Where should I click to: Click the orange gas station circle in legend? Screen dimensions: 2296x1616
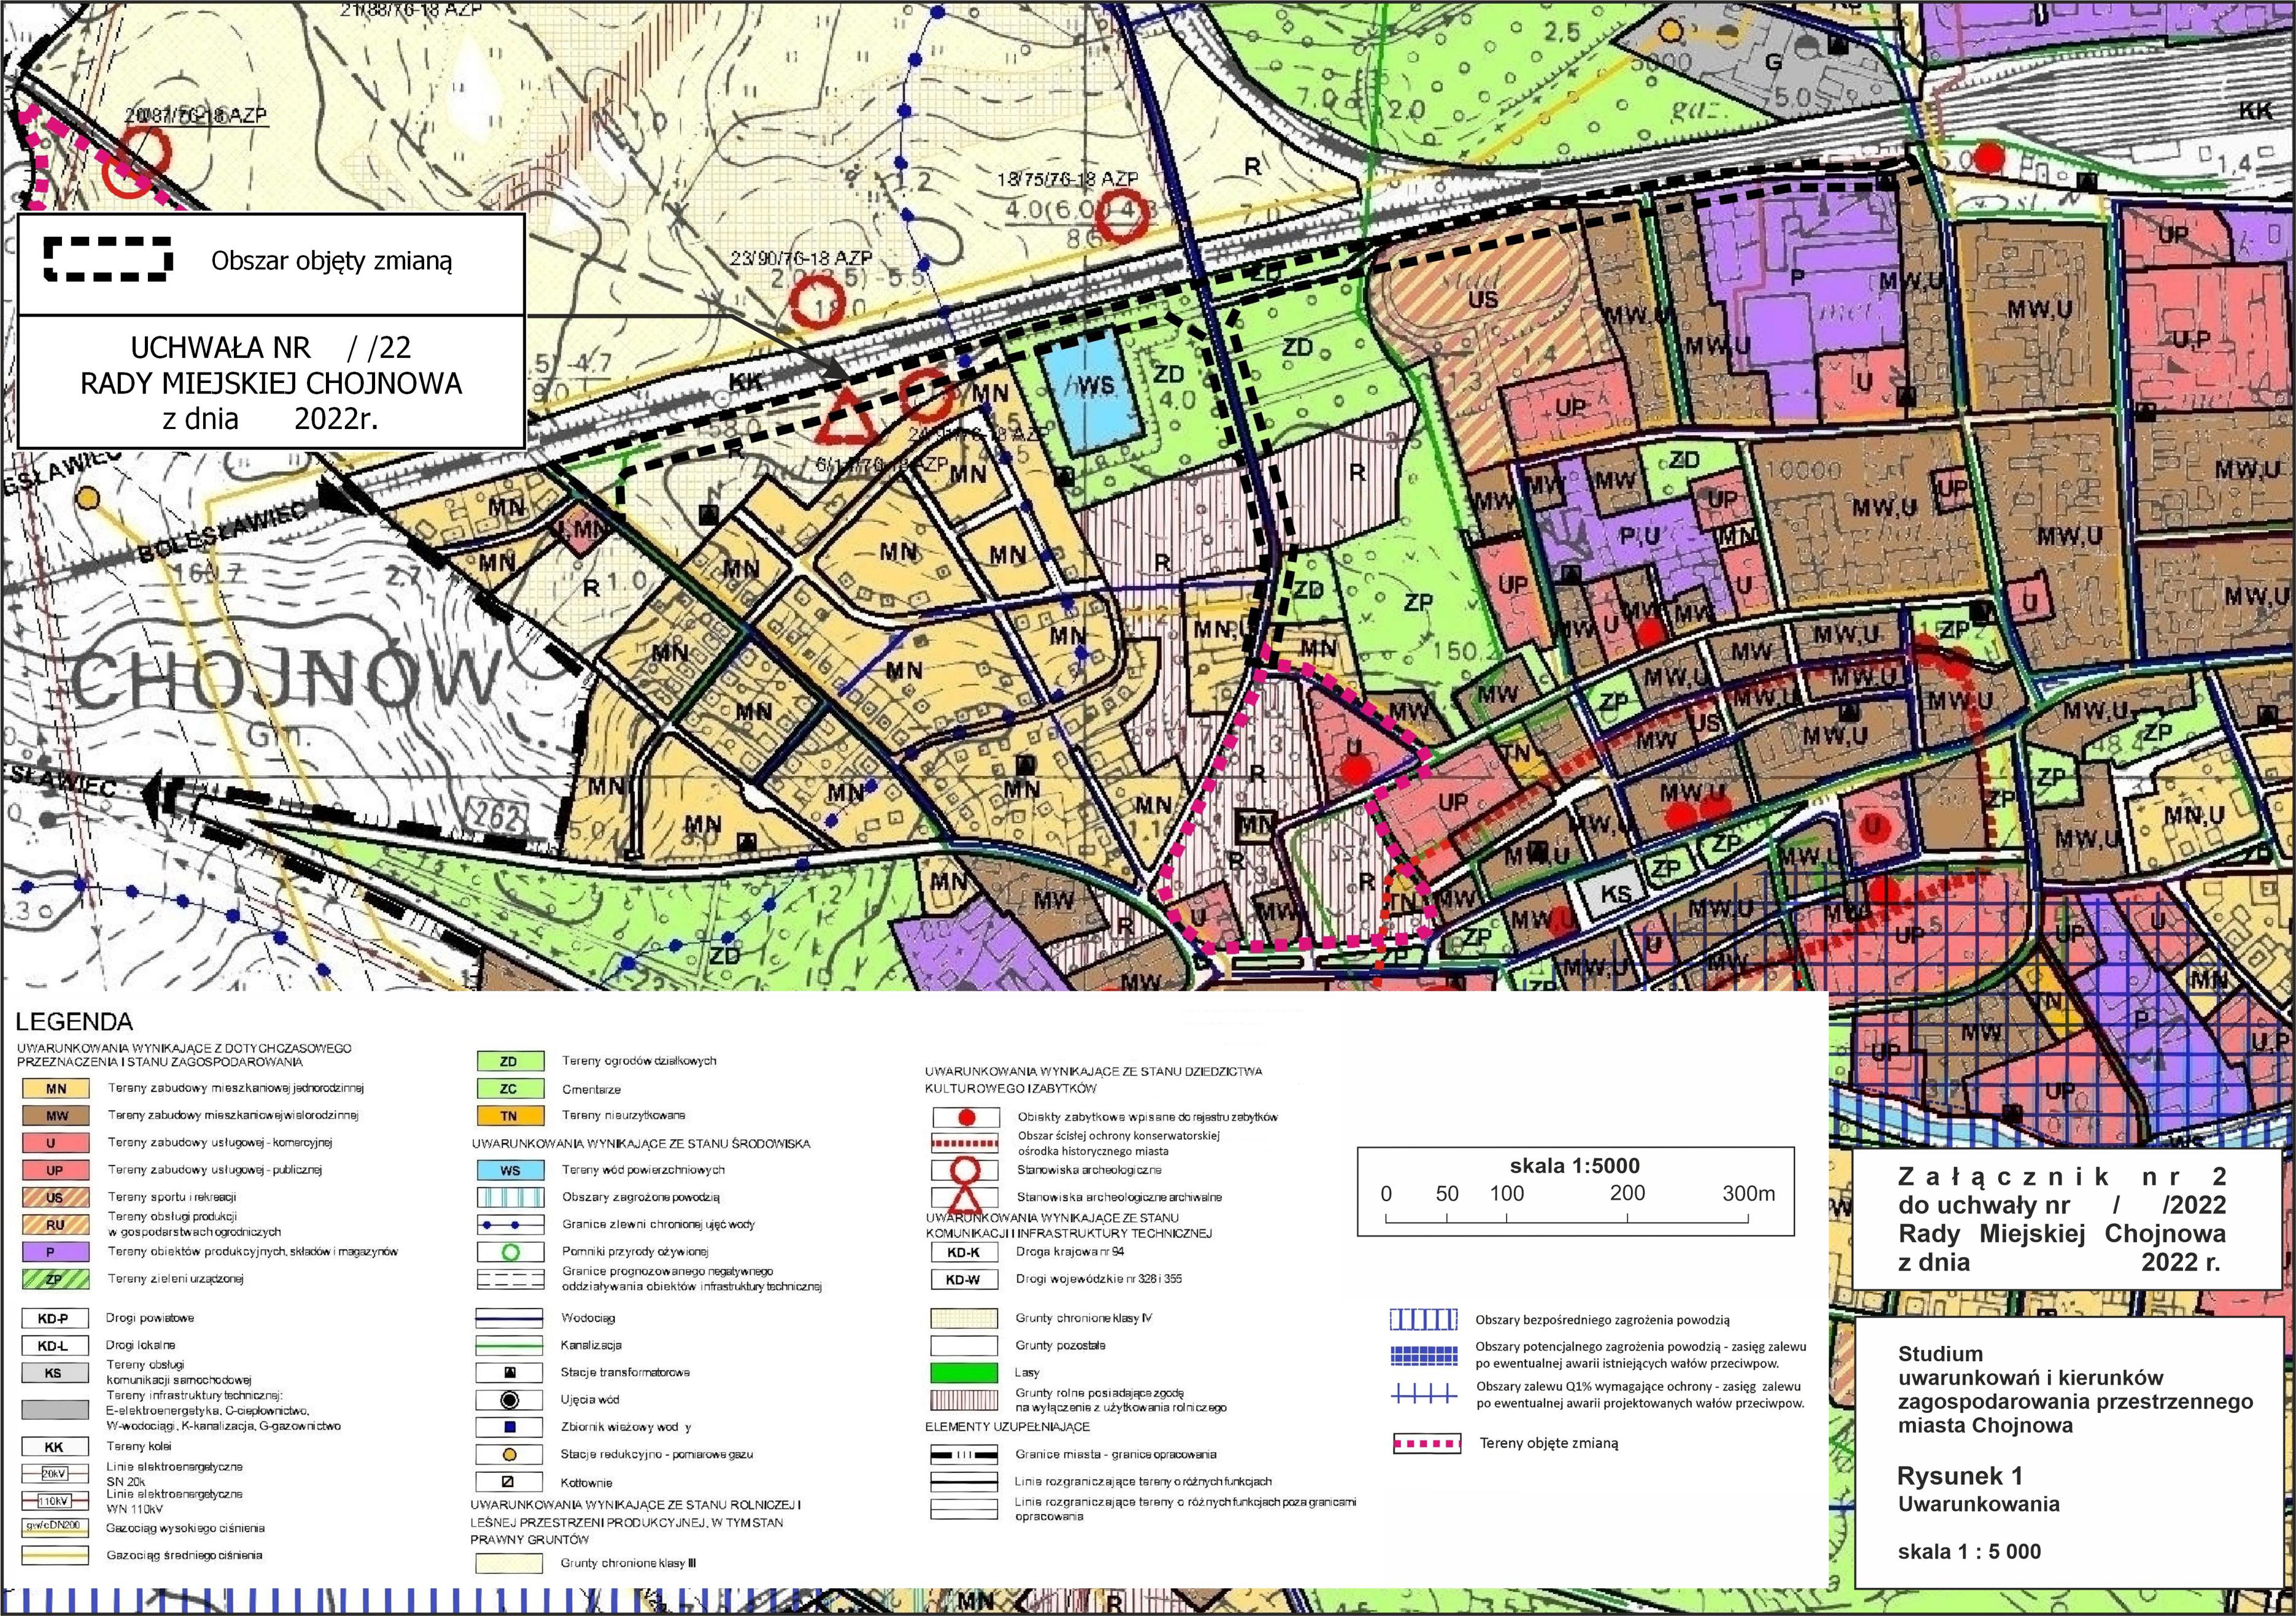point(509,1455)
